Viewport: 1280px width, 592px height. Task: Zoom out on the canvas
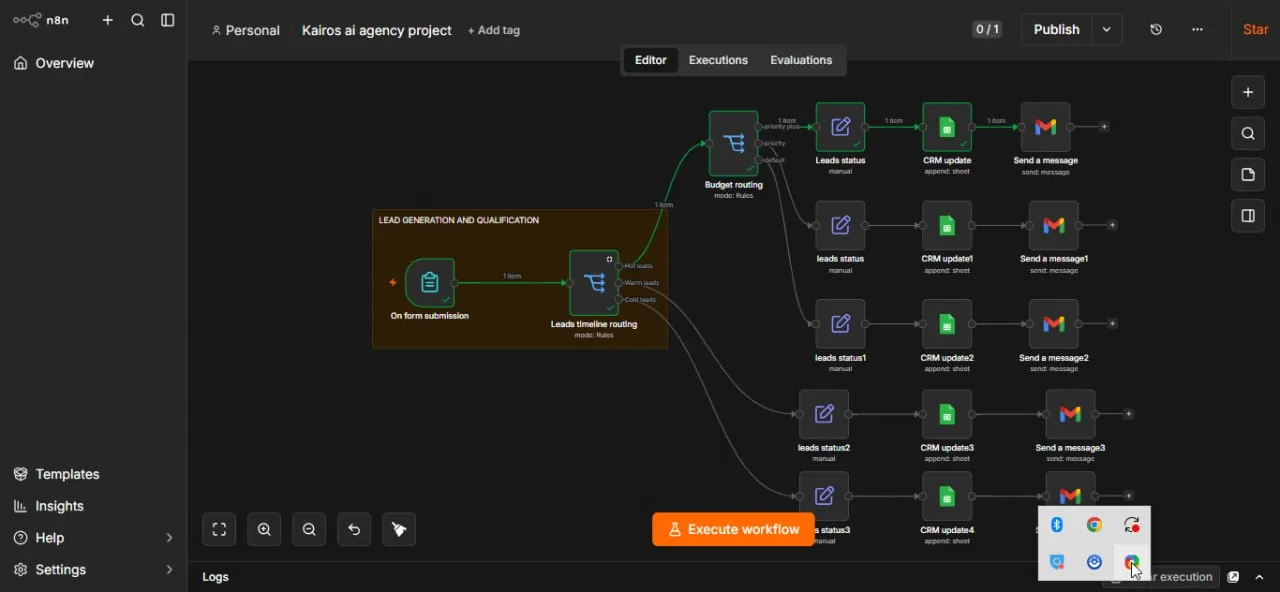pyautogui.click(x=309, y=529)
